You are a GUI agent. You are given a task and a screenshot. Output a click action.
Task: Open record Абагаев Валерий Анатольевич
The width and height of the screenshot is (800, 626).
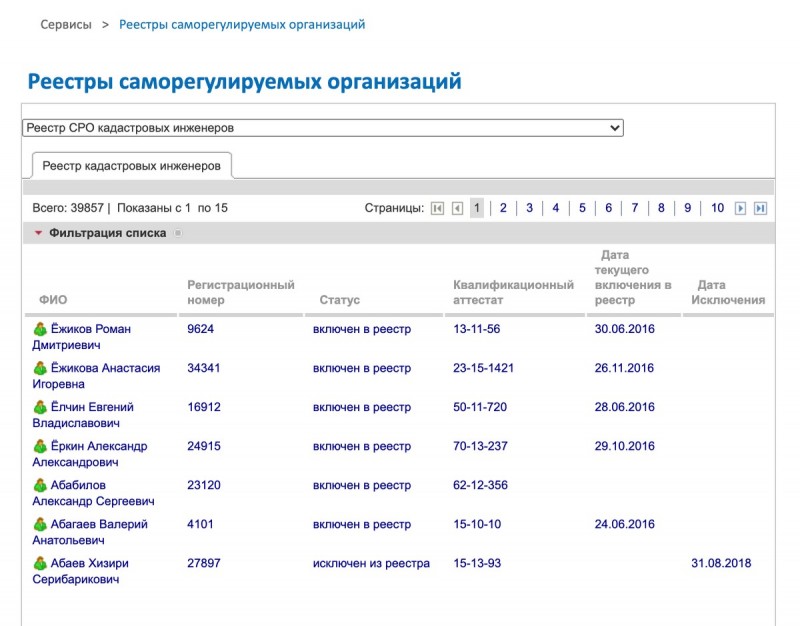click(x=90, y=532)
